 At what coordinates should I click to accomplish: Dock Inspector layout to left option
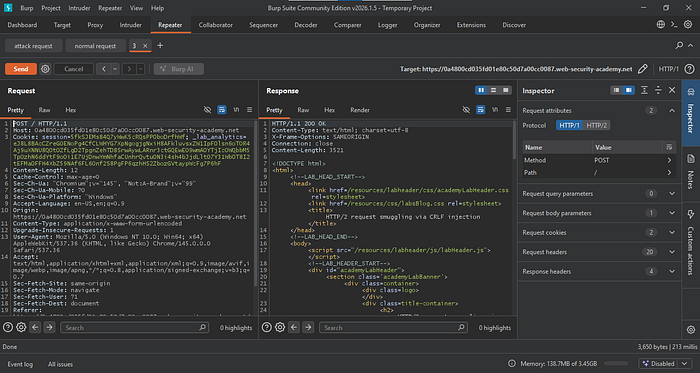pyautogui.click(x=617, y=91)
